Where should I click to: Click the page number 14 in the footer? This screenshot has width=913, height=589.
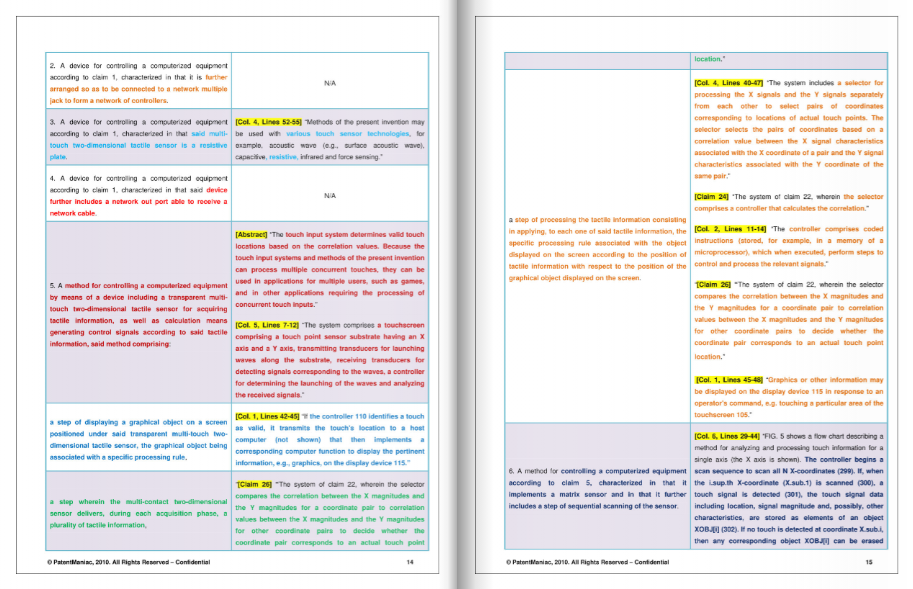point(410,562)
